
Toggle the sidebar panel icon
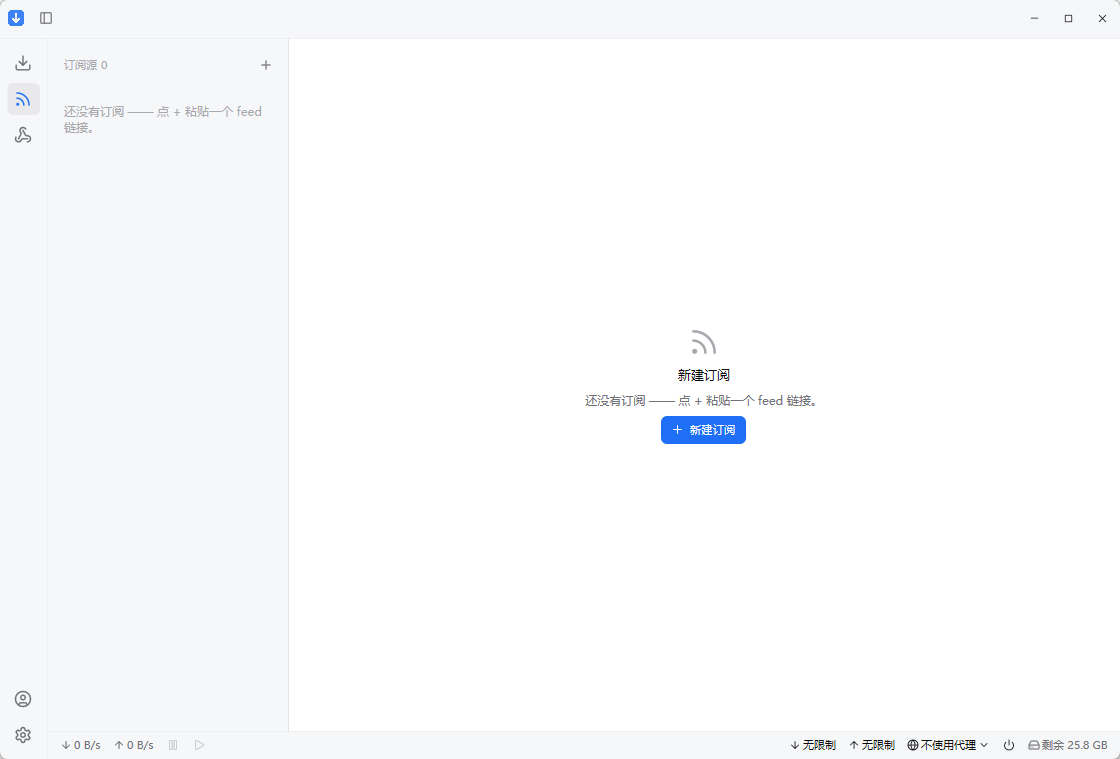click(46, 19)
